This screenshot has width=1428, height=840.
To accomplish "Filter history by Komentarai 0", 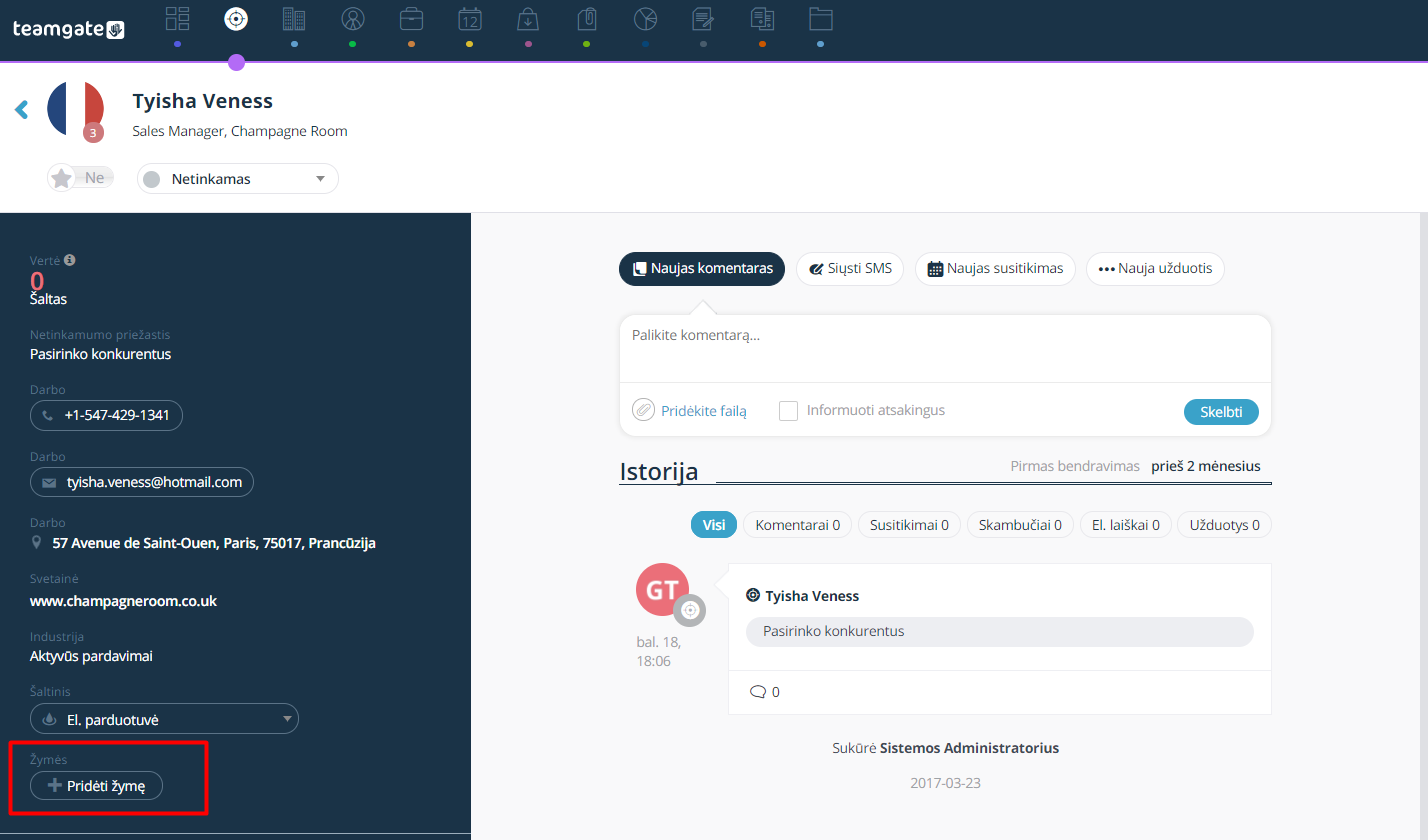I will point(798,525).
